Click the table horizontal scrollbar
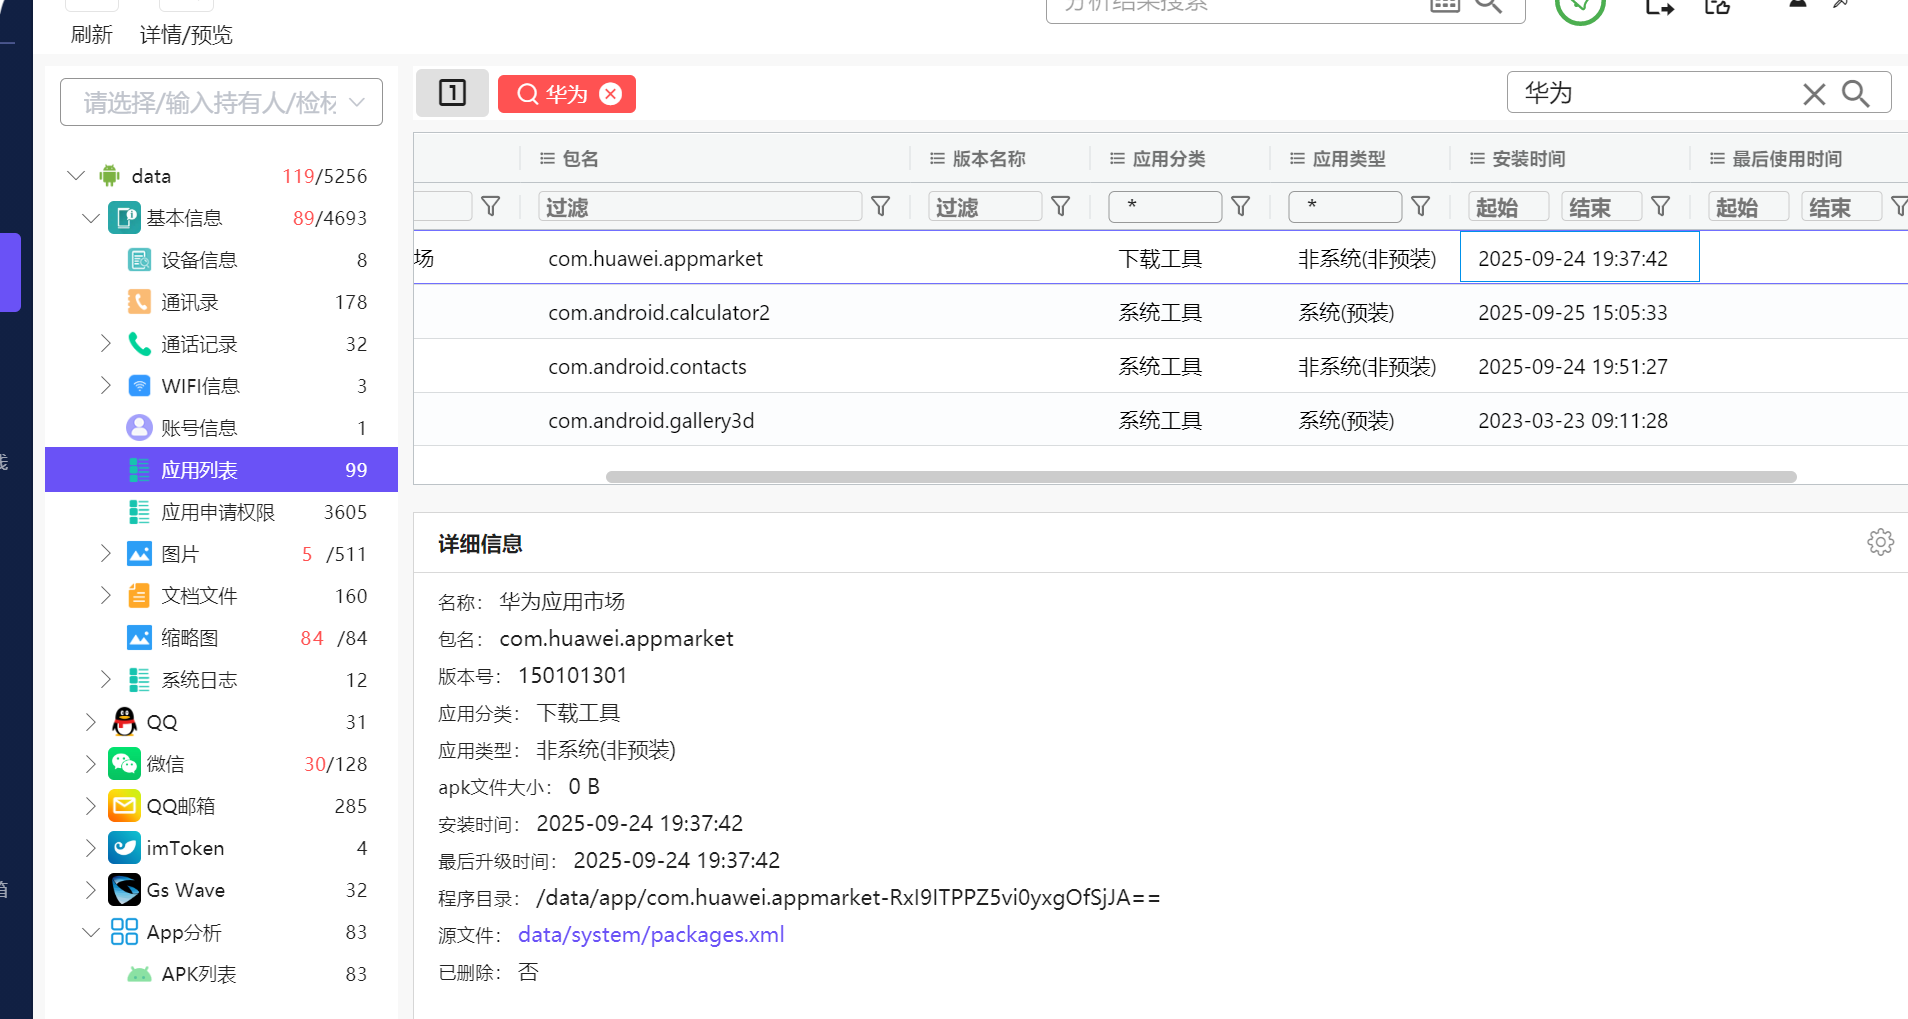1908x1019 pixels. click(x=1201, y=477)
